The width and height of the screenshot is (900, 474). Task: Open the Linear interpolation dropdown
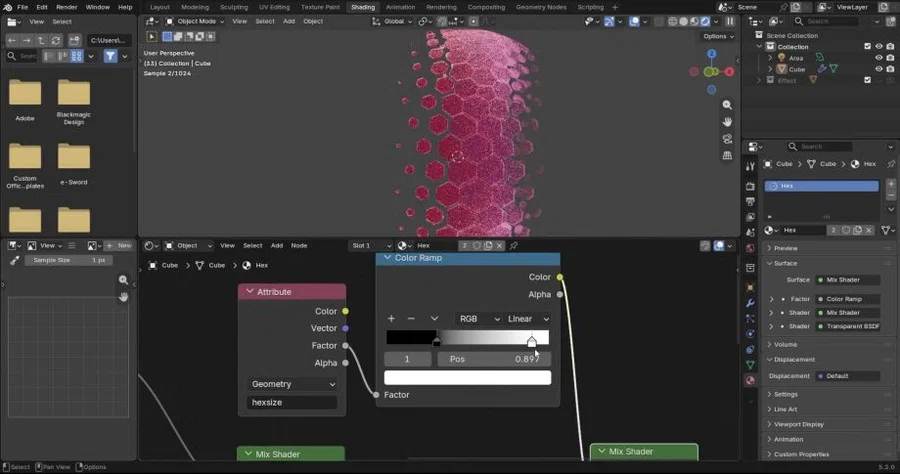tap(528, 318)
